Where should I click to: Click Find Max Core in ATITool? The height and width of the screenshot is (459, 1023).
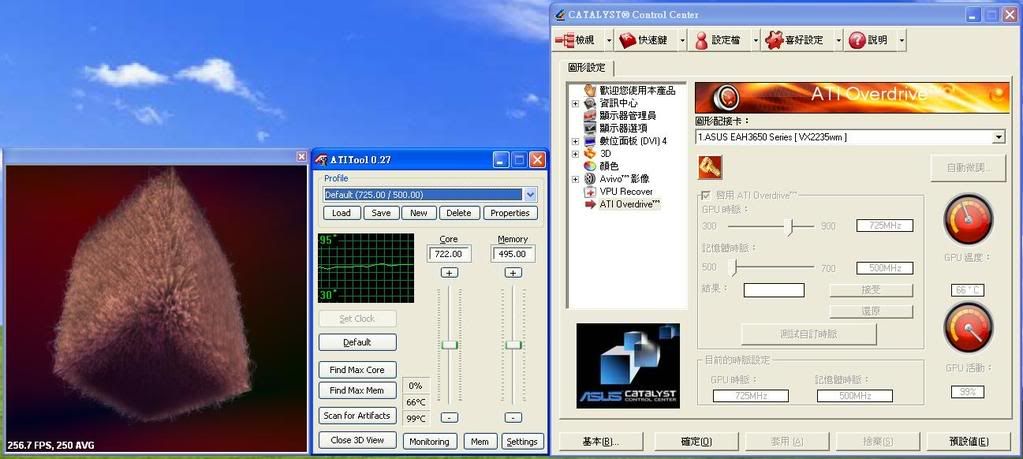pyautogui.click(x=357, y=370)
